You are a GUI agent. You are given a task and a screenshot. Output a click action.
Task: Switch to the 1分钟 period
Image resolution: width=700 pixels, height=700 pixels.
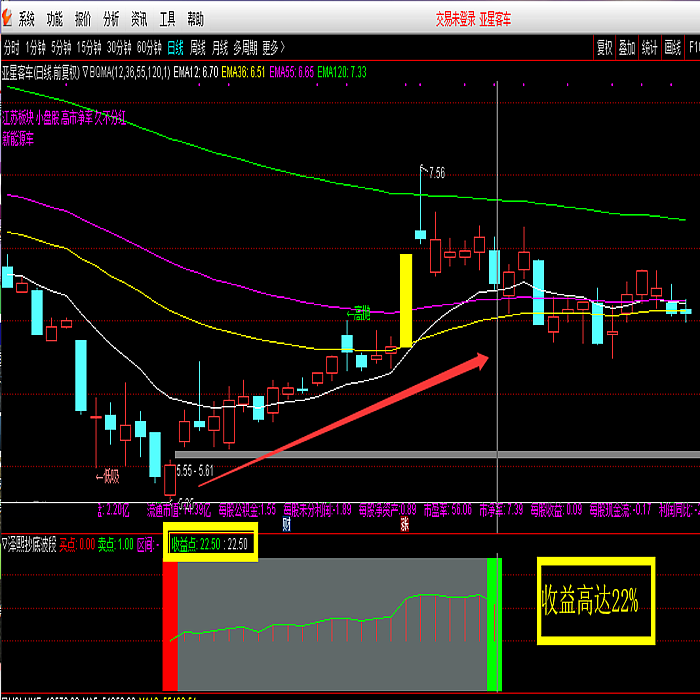pyautogui.click(x=36, y=47)
